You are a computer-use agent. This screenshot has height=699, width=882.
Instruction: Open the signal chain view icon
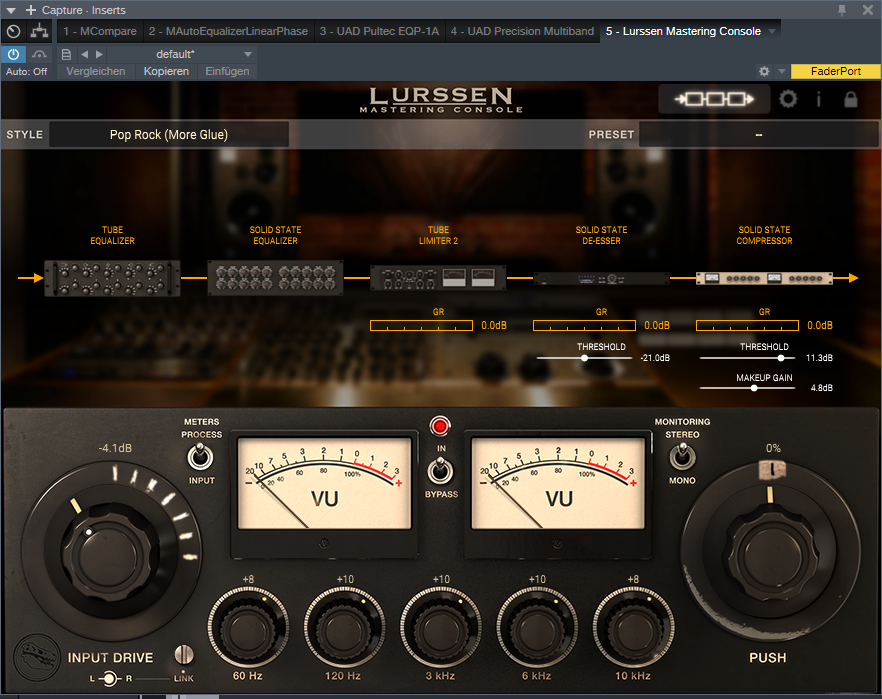[x=714, y=100]
